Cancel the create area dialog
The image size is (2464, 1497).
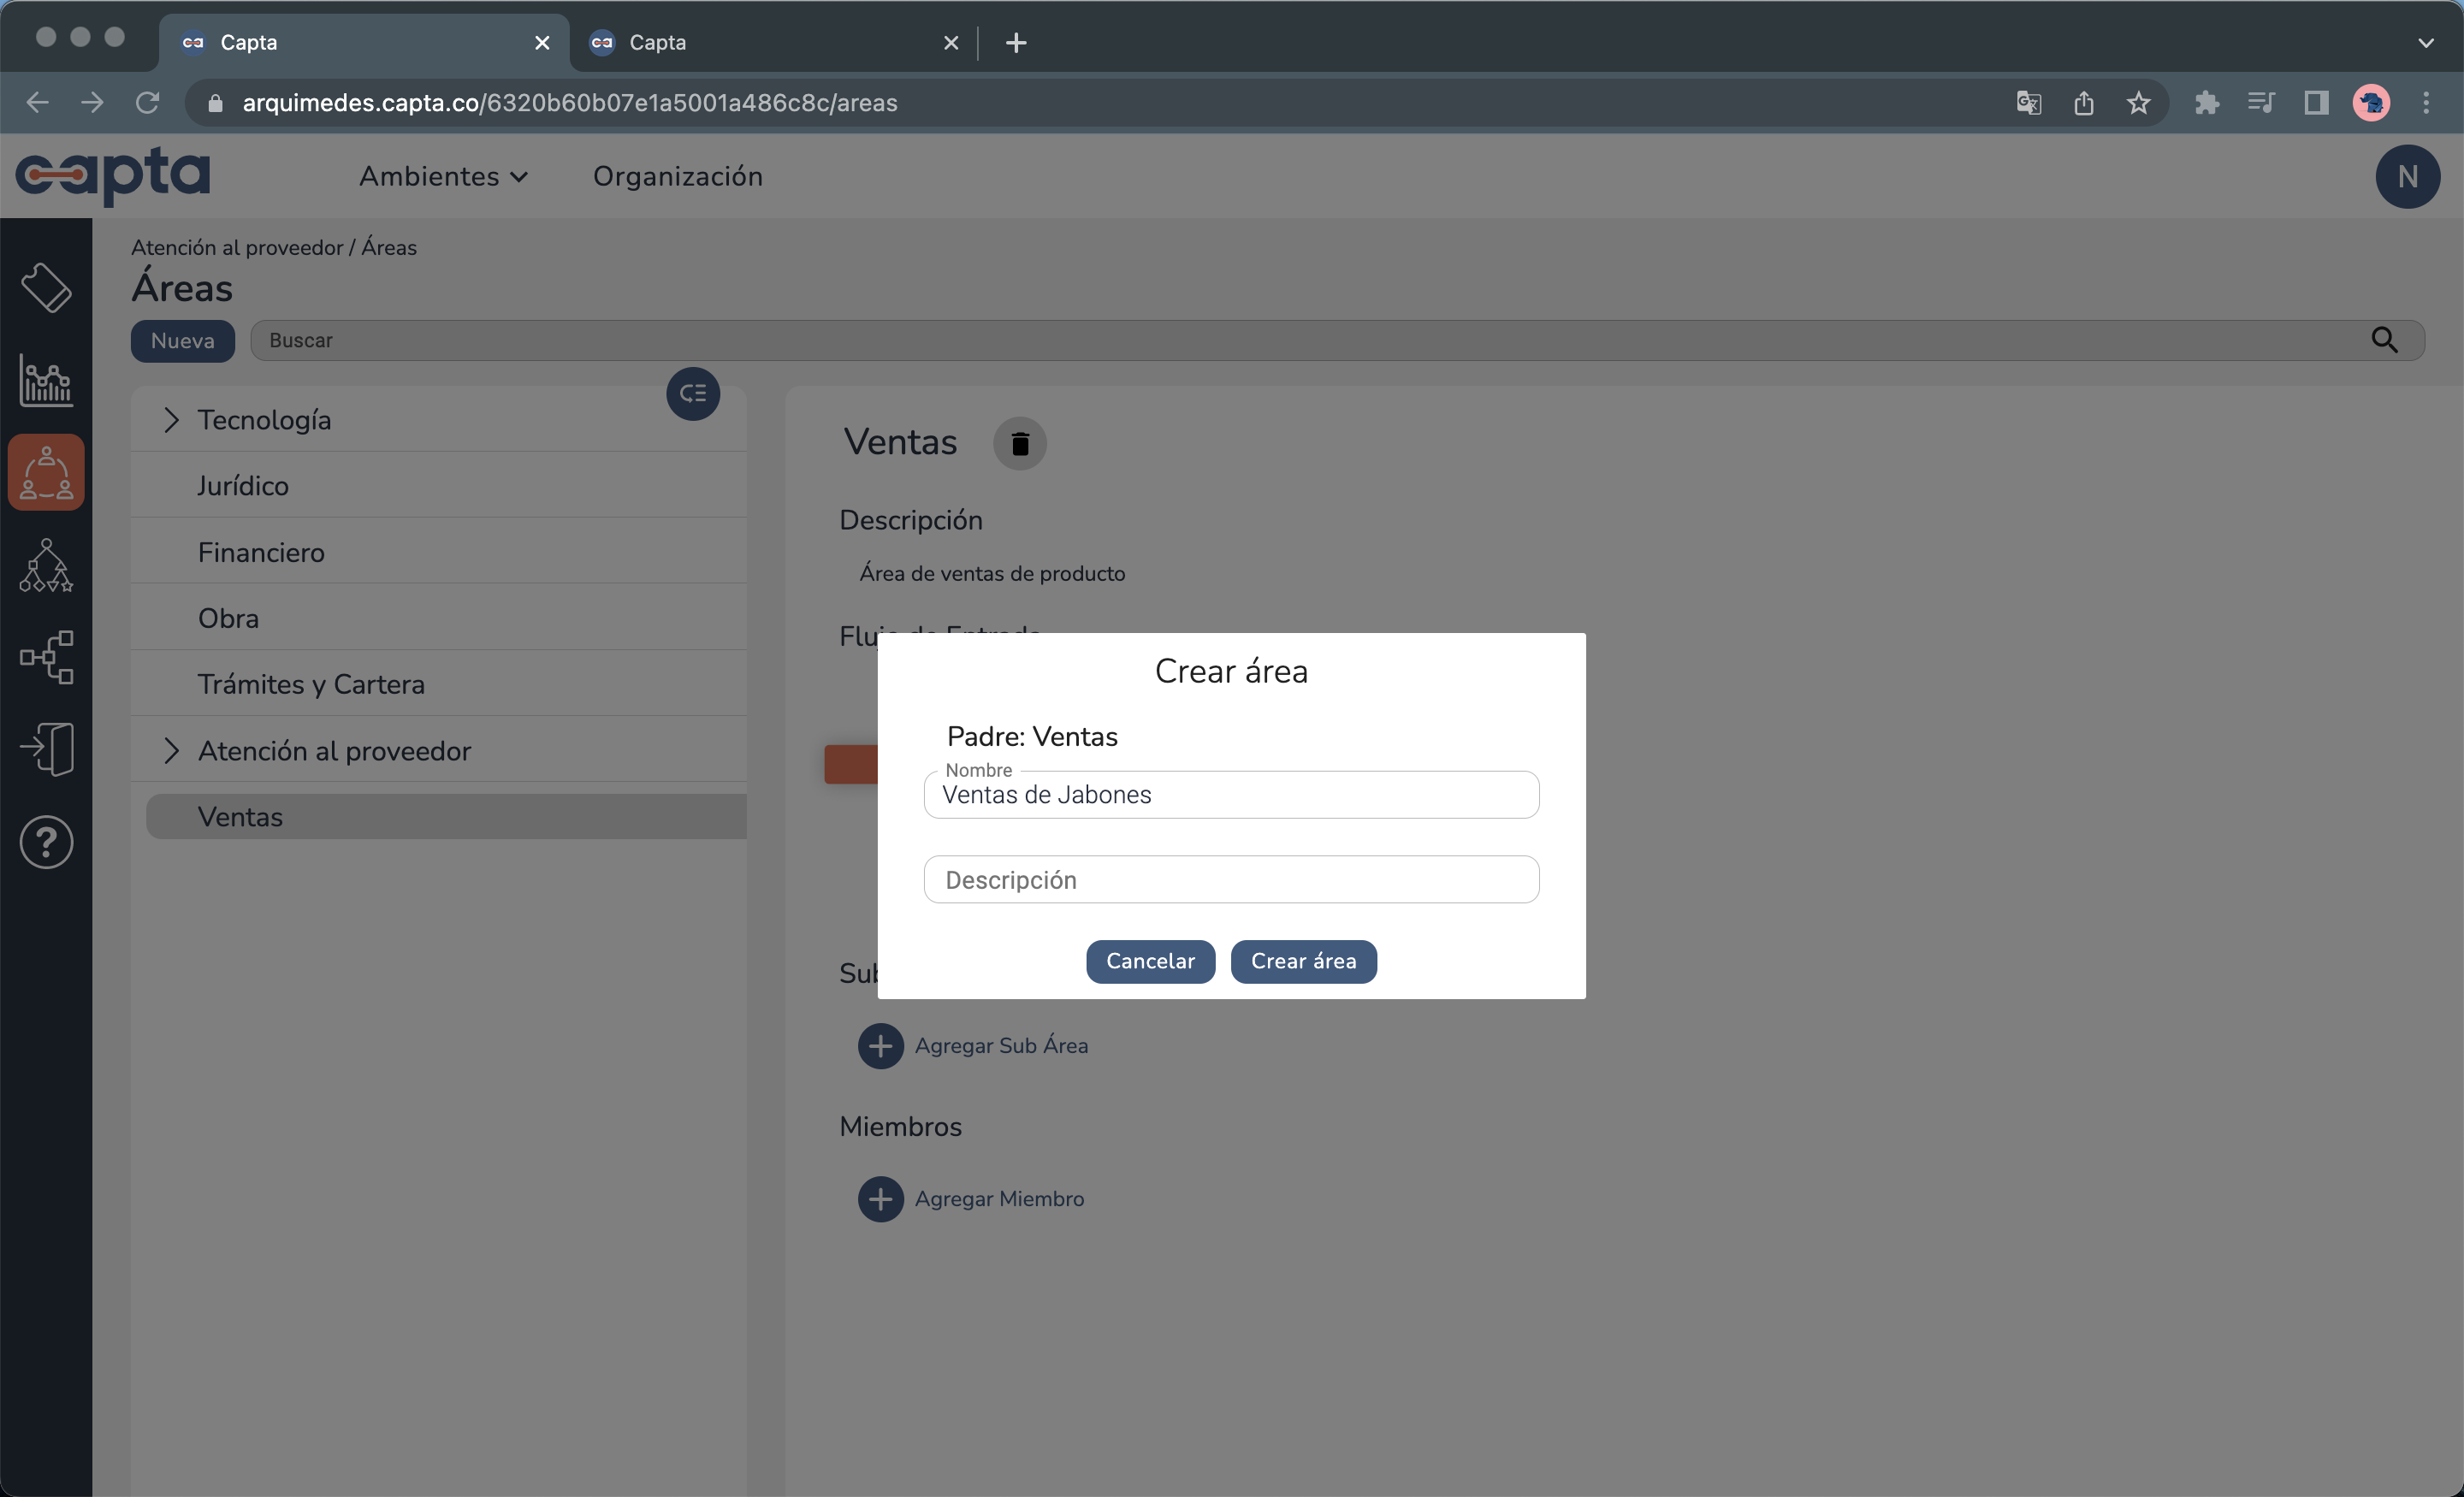pos(1150,961)
